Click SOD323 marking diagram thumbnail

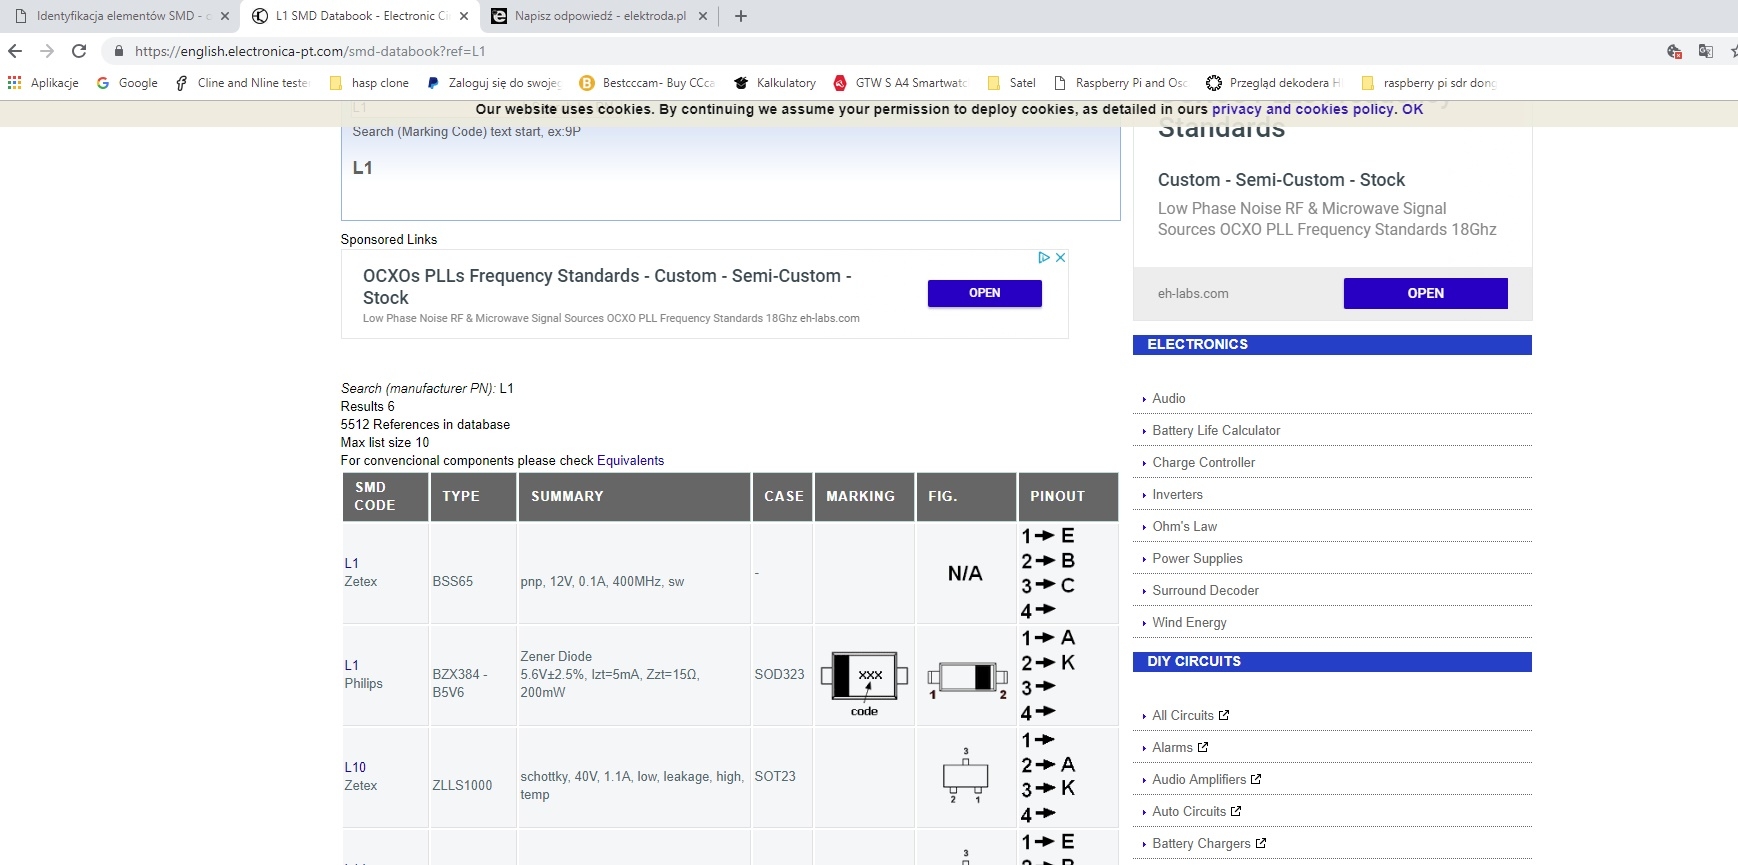[x=864, y=683]
